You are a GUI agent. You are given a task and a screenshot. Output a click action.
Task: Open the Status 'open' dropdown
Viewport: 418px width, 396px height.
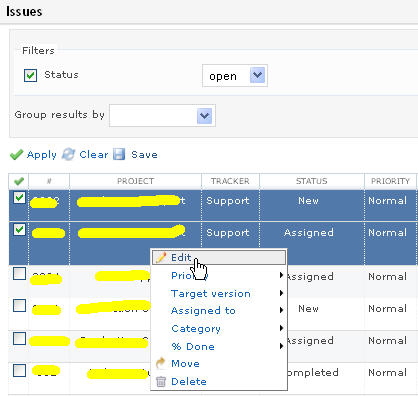click(x=235, y=76)
